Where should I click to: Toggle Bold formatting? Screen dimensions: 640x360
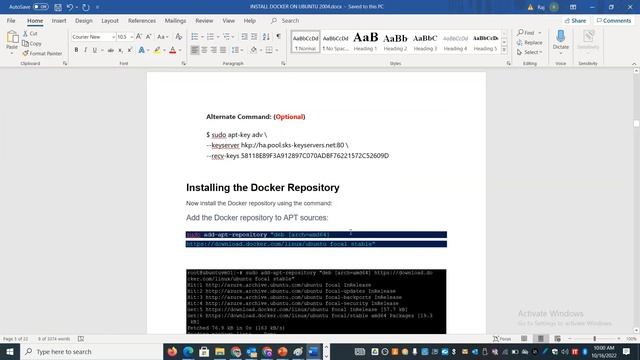click(x=76, y=50)
